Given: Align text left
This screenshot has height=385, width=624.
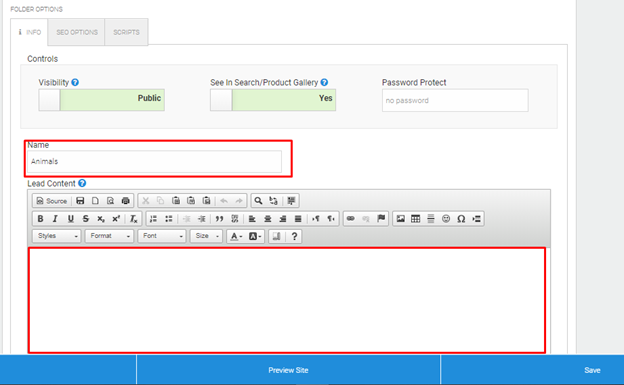Looking at the screenshot, I should click(252, 219).
